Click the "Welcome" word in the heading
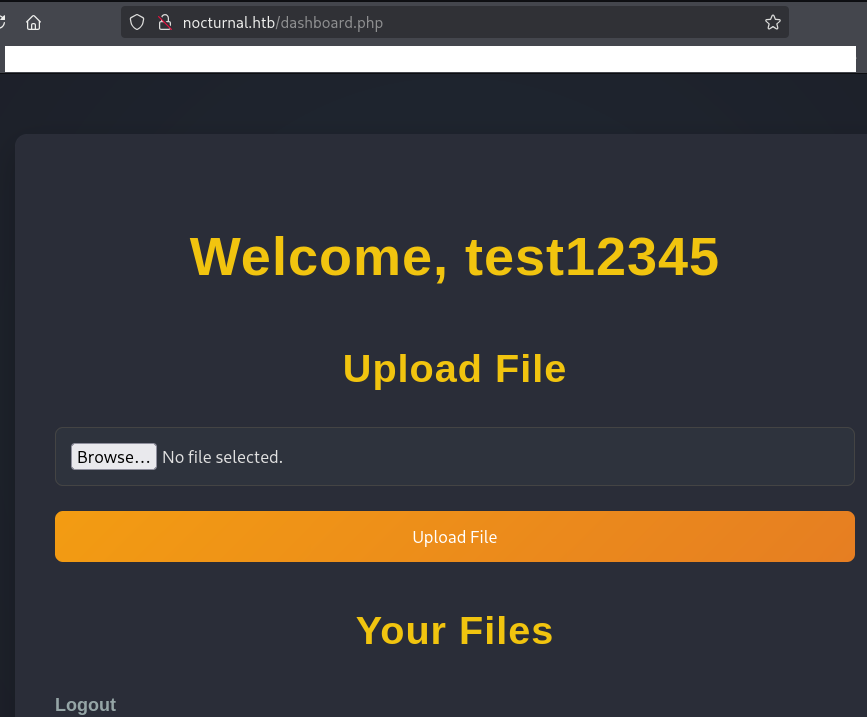 (318, 256)
